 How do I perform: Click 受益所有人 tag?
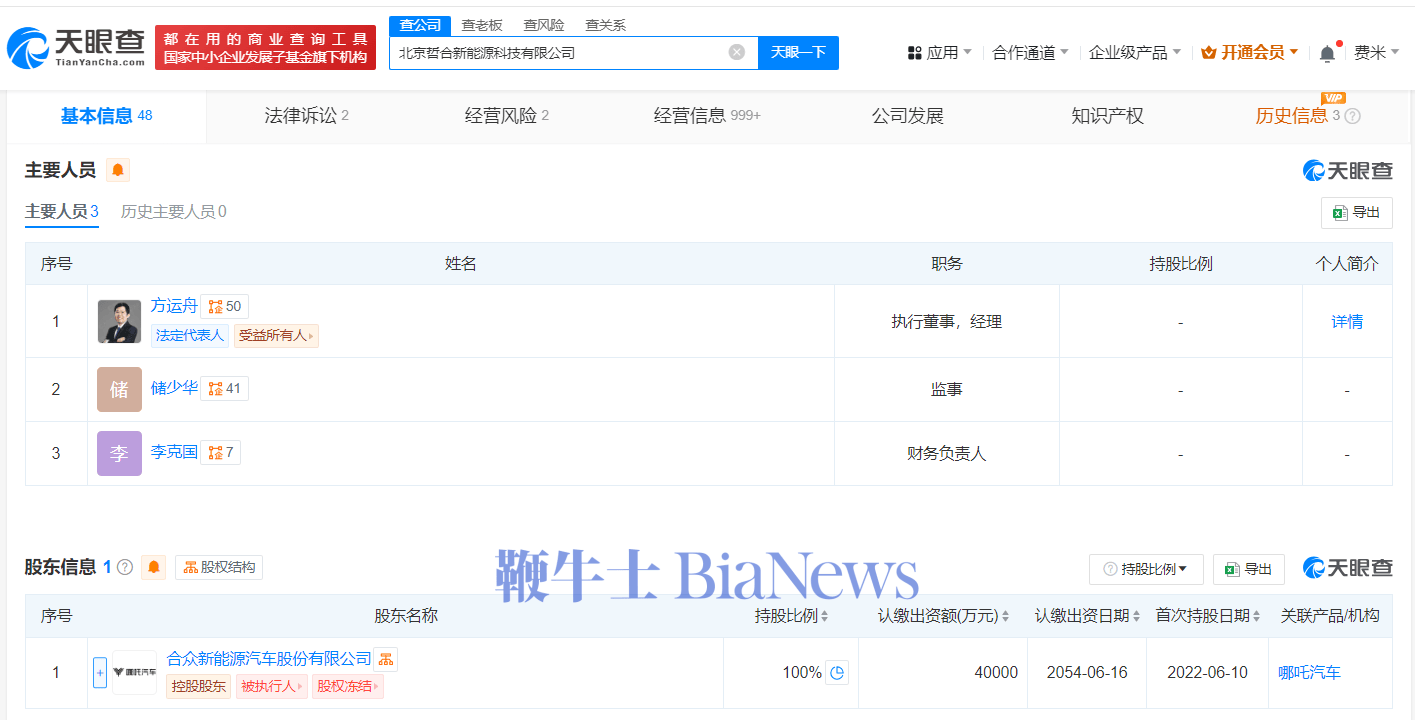276,336
